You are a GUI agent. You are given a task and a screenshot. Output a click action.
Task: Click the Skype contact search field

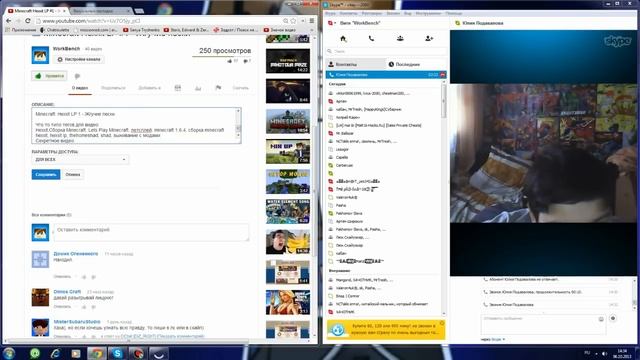click(386, 51)
